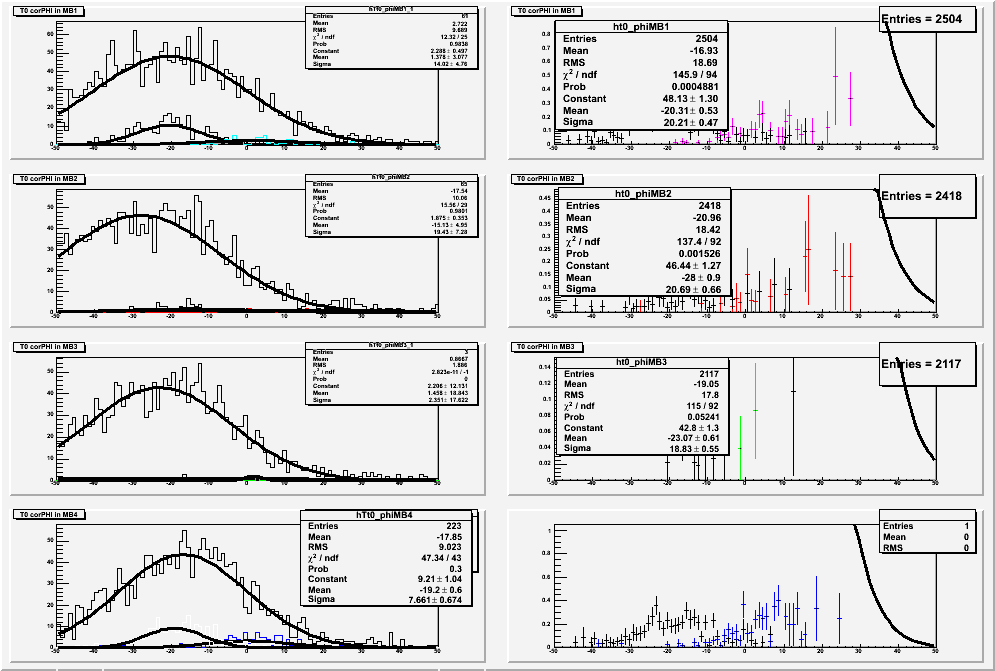Click the fit Mean value "-28 ± 0.9"
Image resolution: width=995 pixels, height=671 pixels.
(x=701, y=277)
